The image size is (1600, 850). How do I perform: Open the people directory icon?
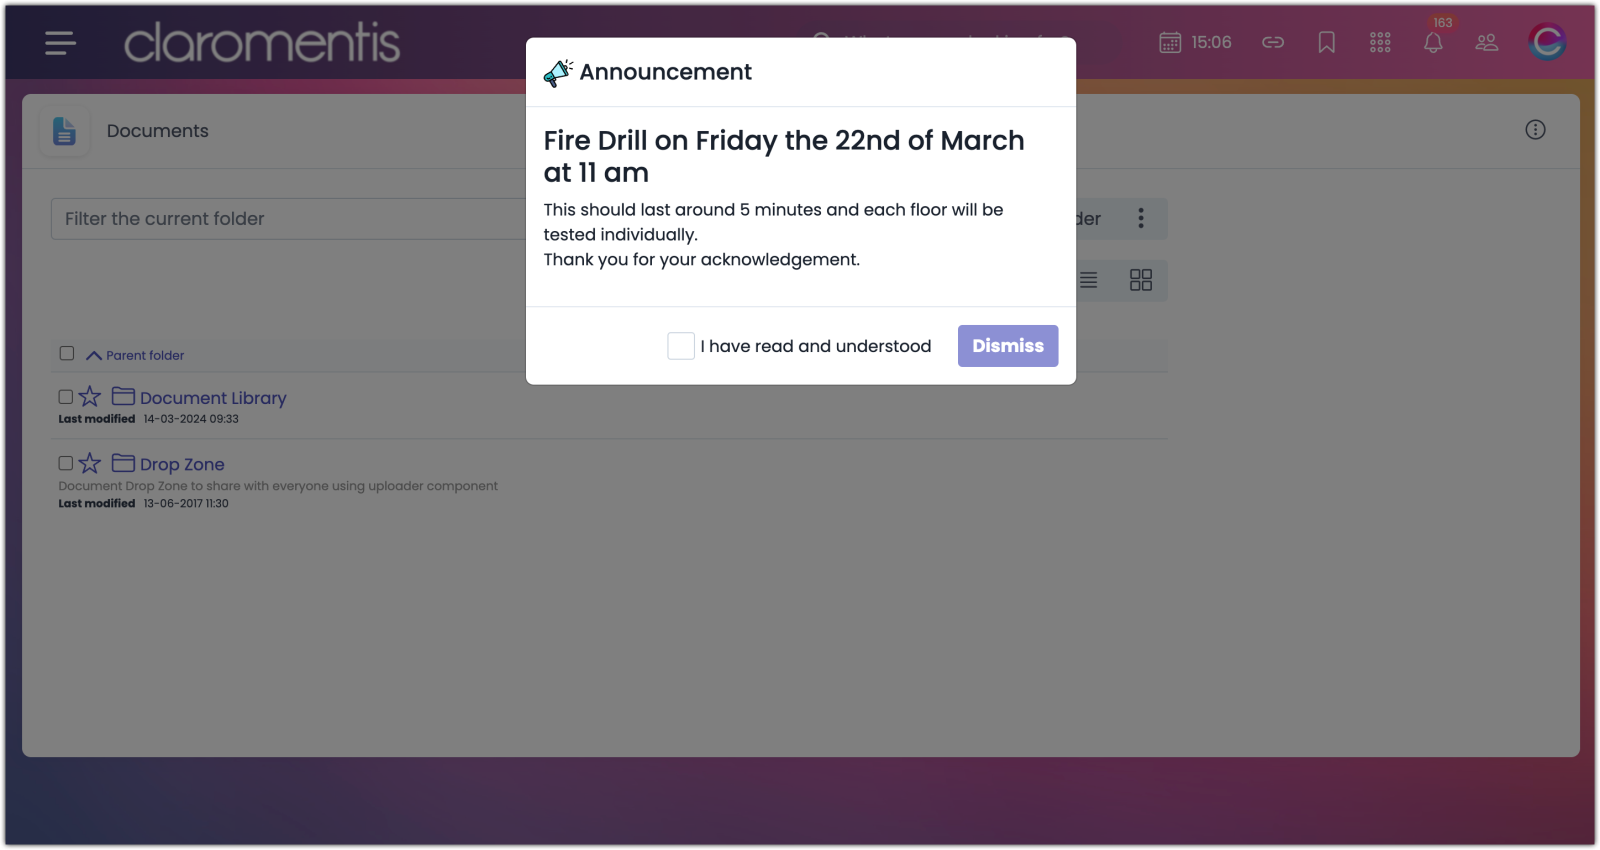1487,43
